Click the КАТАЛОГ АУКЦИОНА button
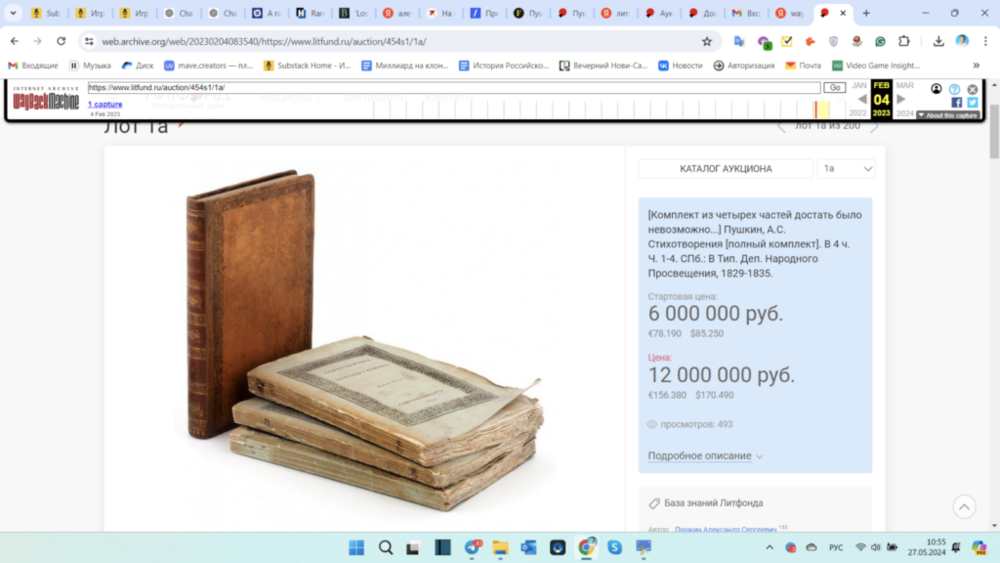This screenshot has height=563, width=1000. pyautogui.click(x=725, y=169)
